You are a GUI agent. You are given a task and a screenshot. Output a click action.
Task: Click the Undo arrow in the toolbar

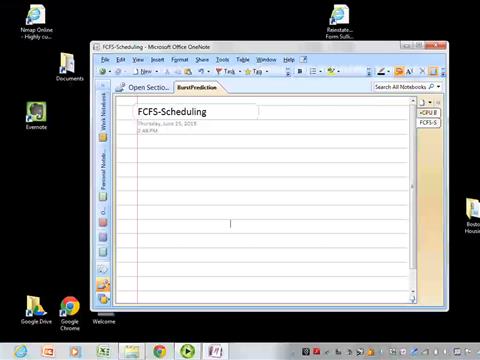(x=201, y=71)
